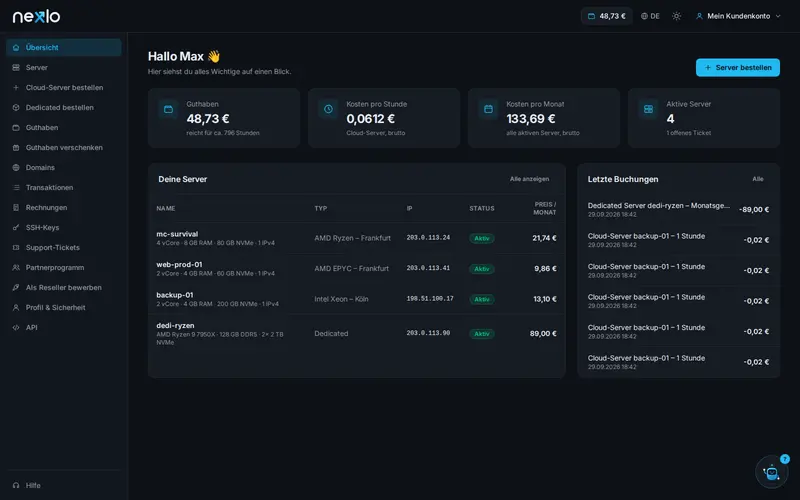Click the server icon in sidebar
Image resolution: width=800 pixels, height=500 pixels.
point(16,67)
